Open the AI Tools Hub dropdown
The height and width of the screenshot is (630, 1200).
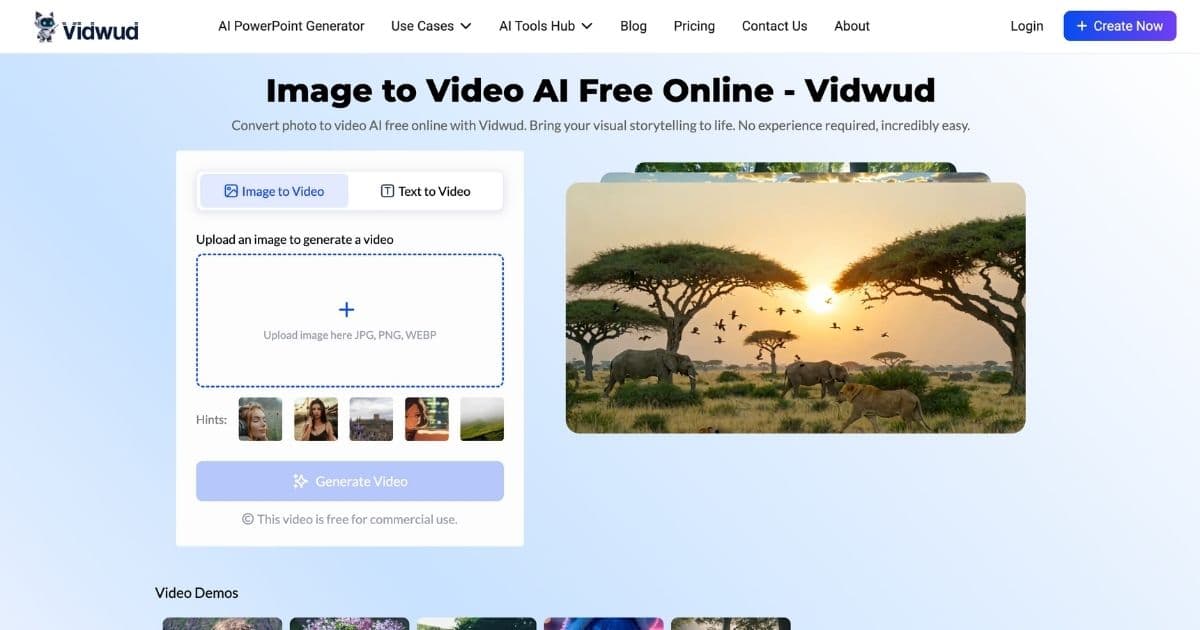click(x=545, y=26)
